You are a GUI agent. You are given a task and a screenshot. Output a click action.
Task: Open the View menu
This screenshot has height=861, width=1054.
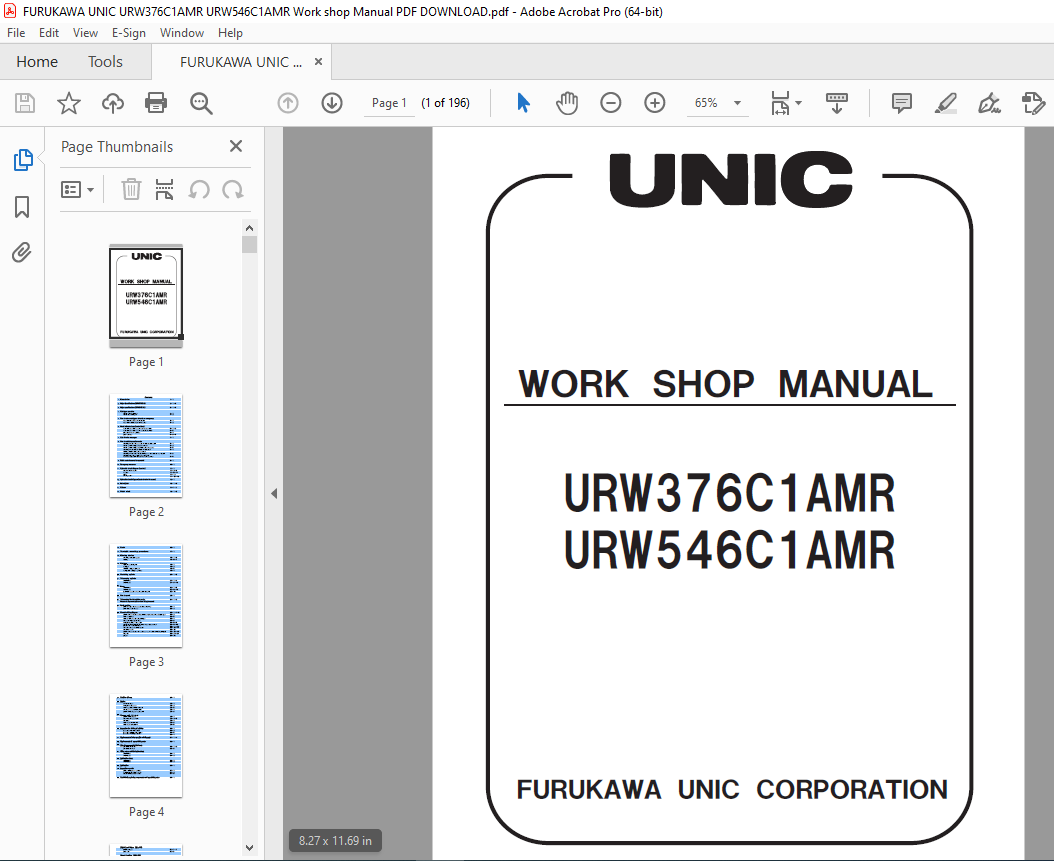[x=85, y=33]
